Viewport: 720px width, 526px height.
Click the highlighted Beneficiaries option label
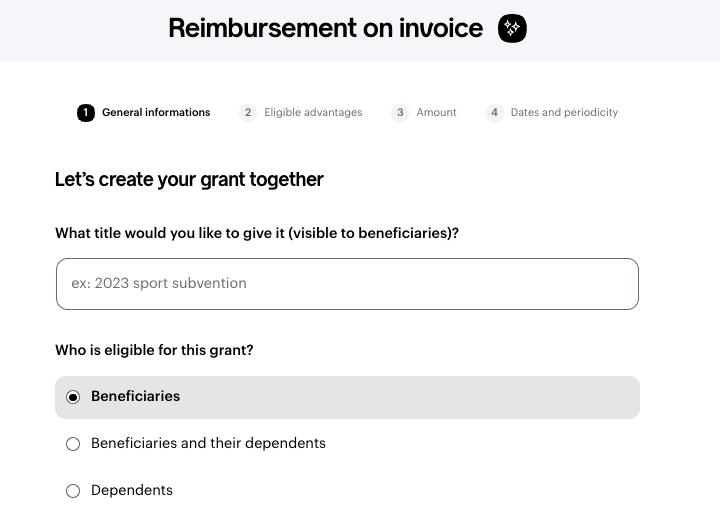[136, 397]
